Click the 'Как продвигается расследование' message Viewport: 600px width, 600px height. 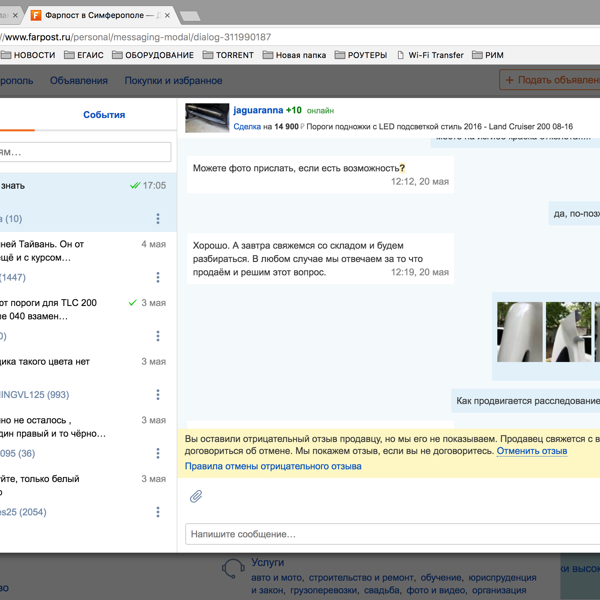point(525,401)
